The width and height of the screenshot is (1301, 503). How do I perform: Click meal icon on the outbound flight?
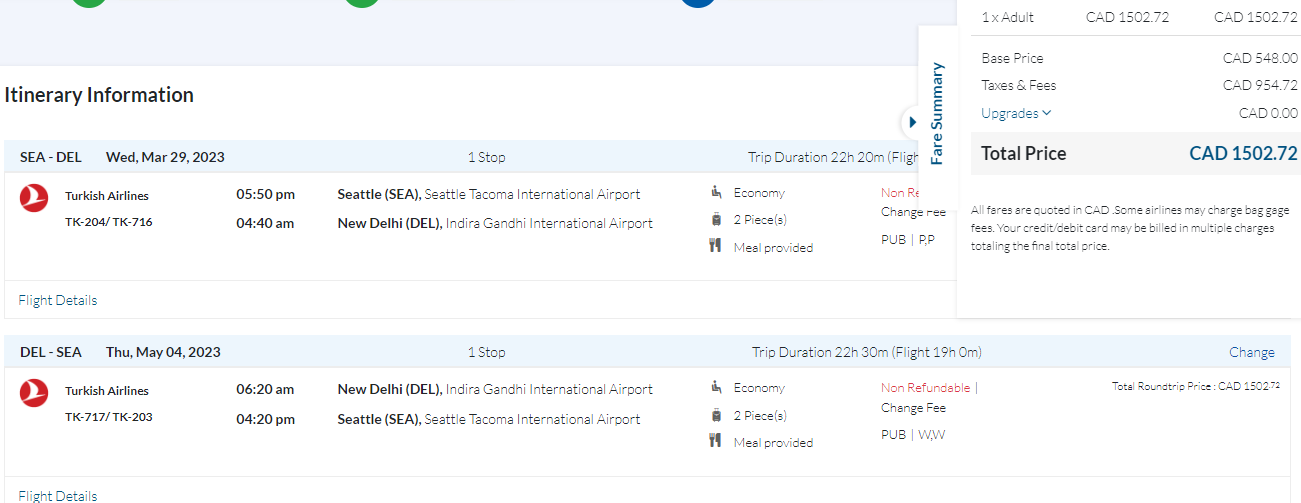point(716,246)
